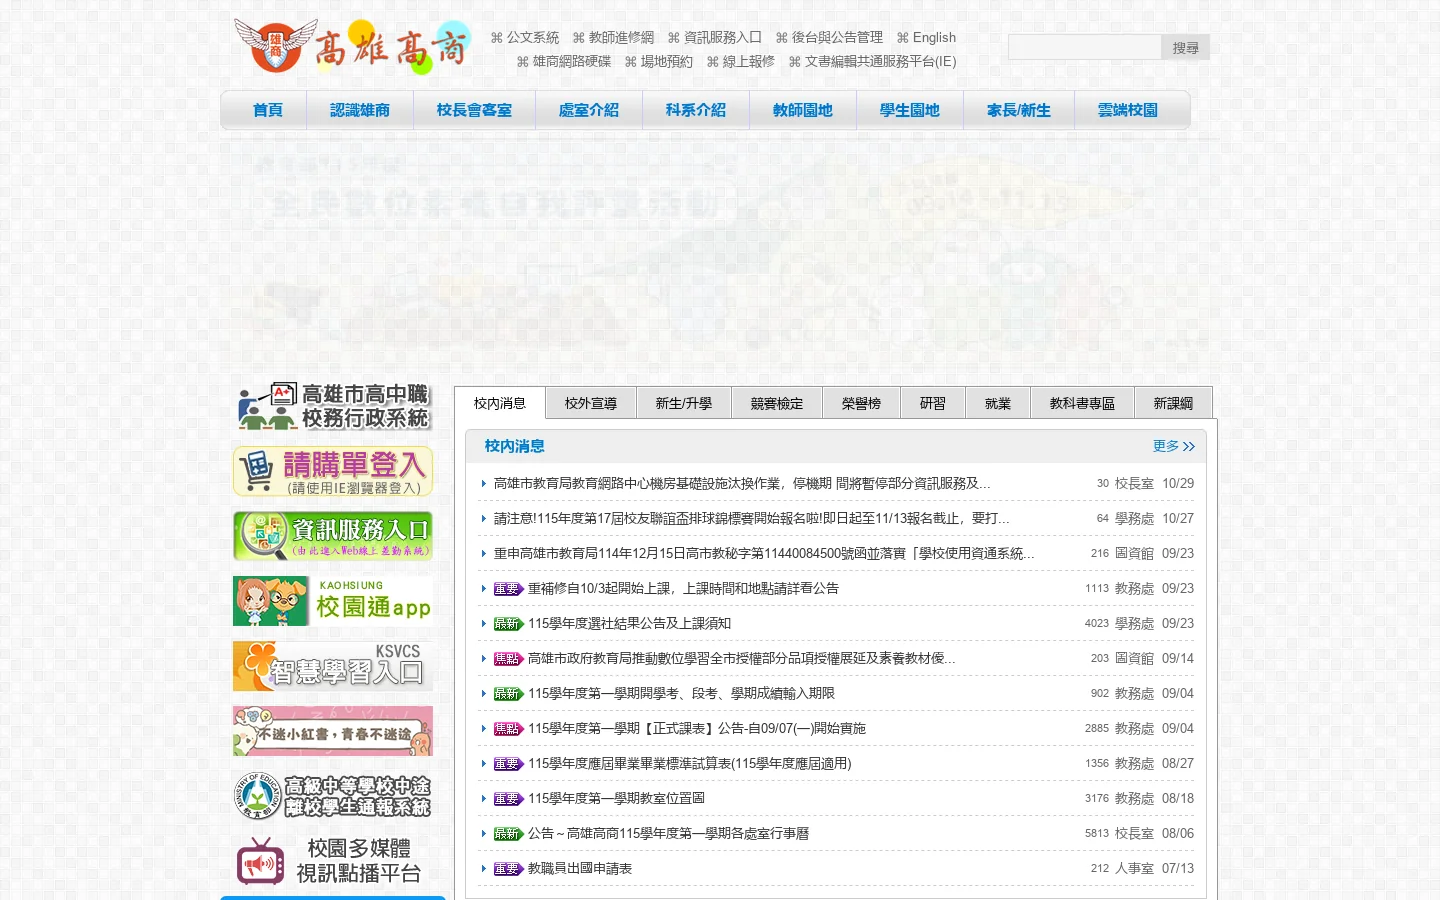Screen dimensions: 1440x900
Task: Open 教職員出國申請表 announcement
Action: point(580,868)
